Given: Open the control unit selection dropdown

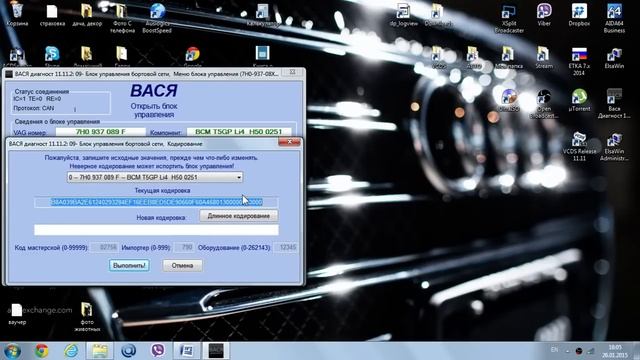Looking at the screenshot, I should 155,177.
